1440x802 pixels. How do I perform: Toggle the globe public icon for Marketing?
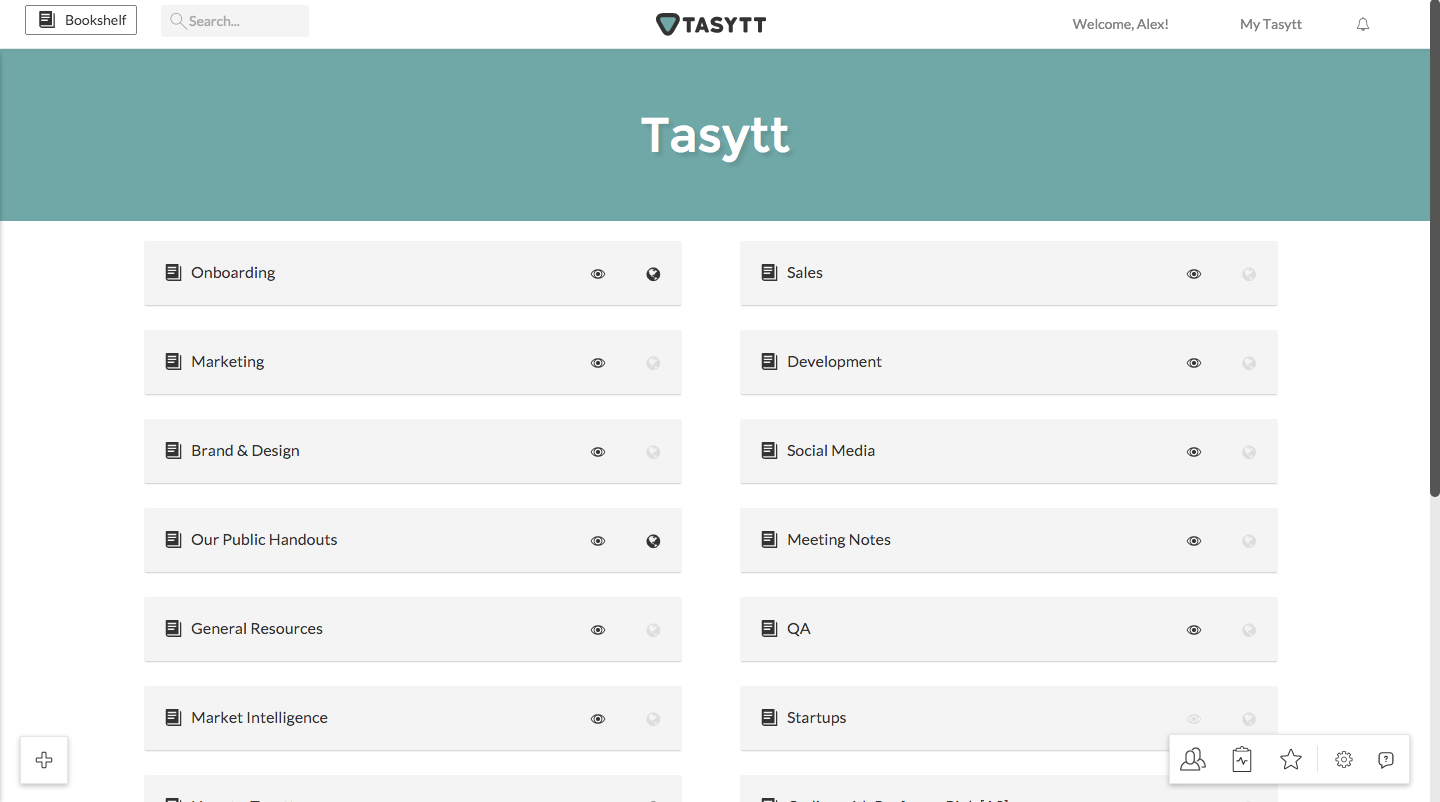coord(653,363)
